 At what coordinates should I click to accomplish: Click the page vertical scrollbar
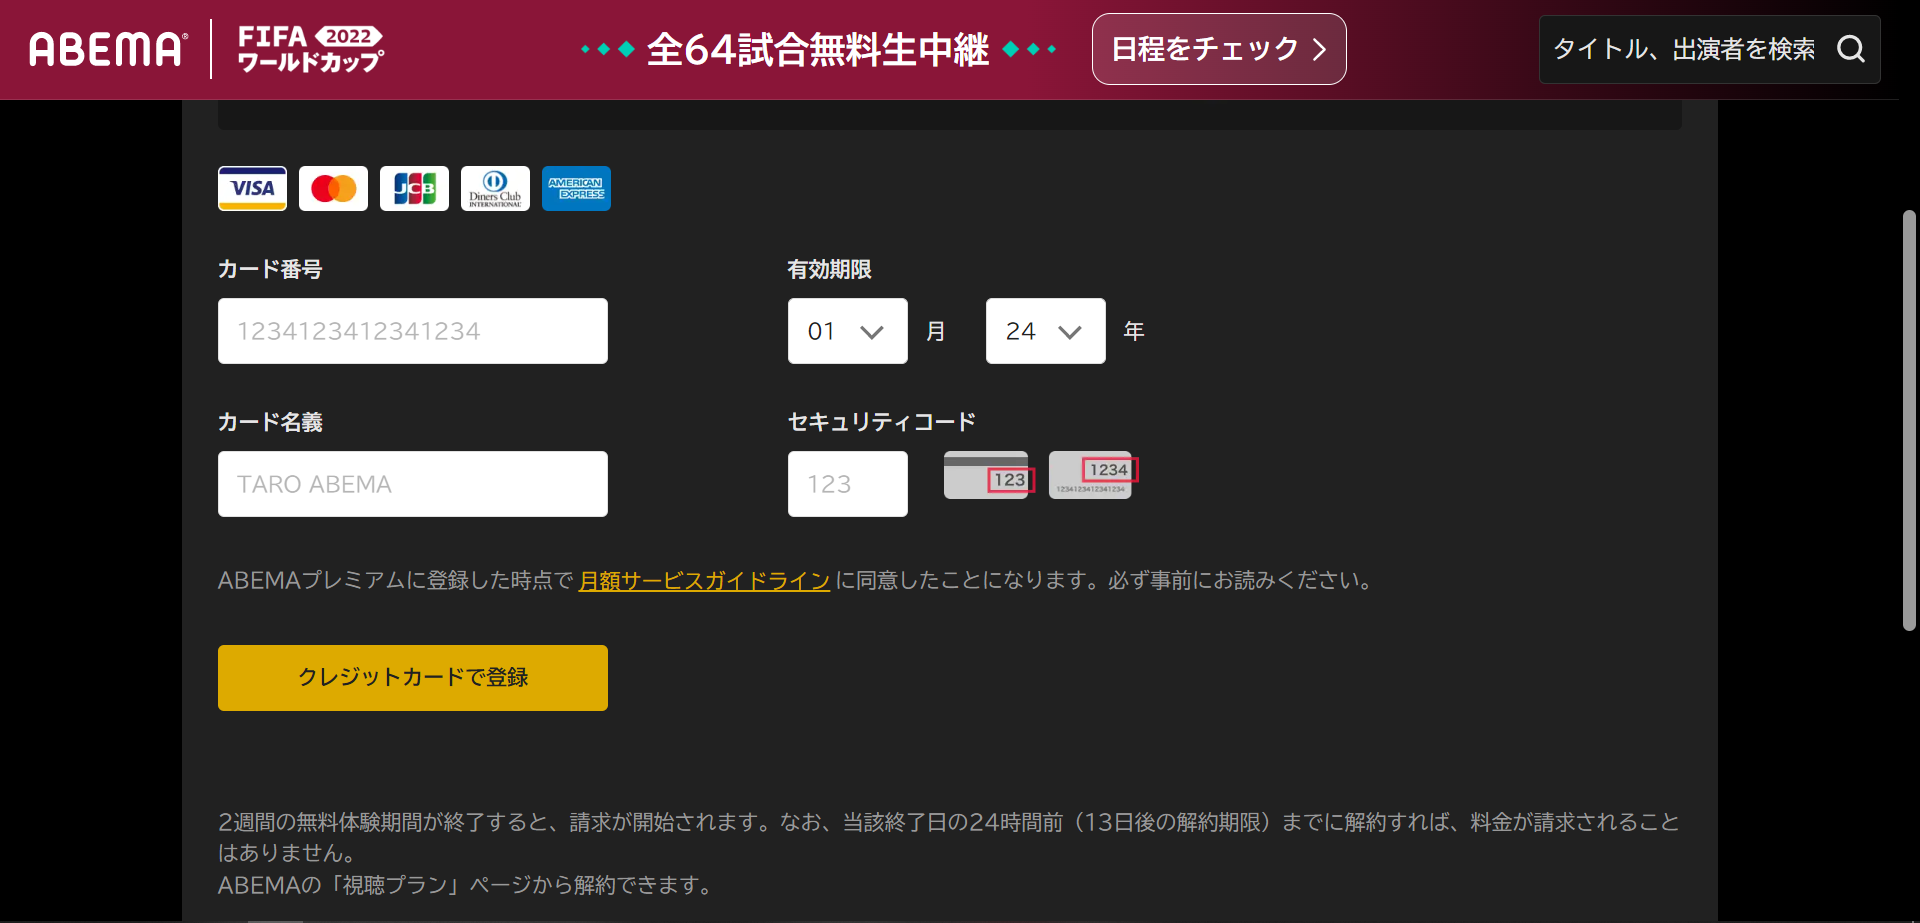click(1908, 420)
